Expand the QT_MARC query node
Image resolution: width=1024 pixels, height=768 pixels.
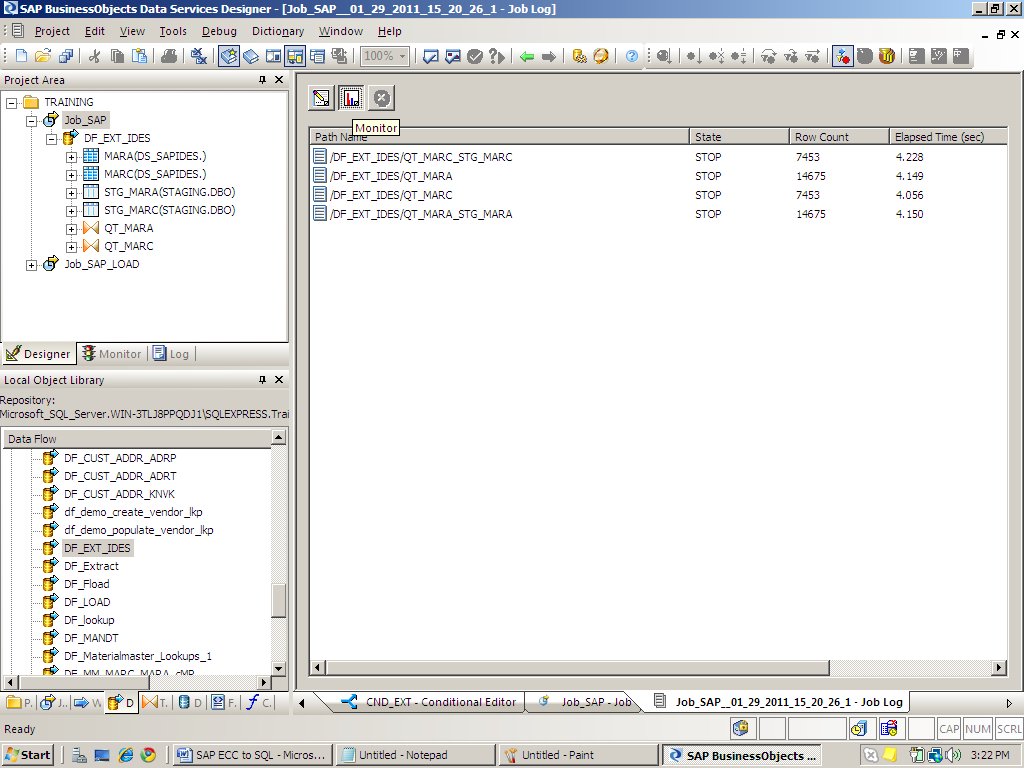click(x=72, y=247)
